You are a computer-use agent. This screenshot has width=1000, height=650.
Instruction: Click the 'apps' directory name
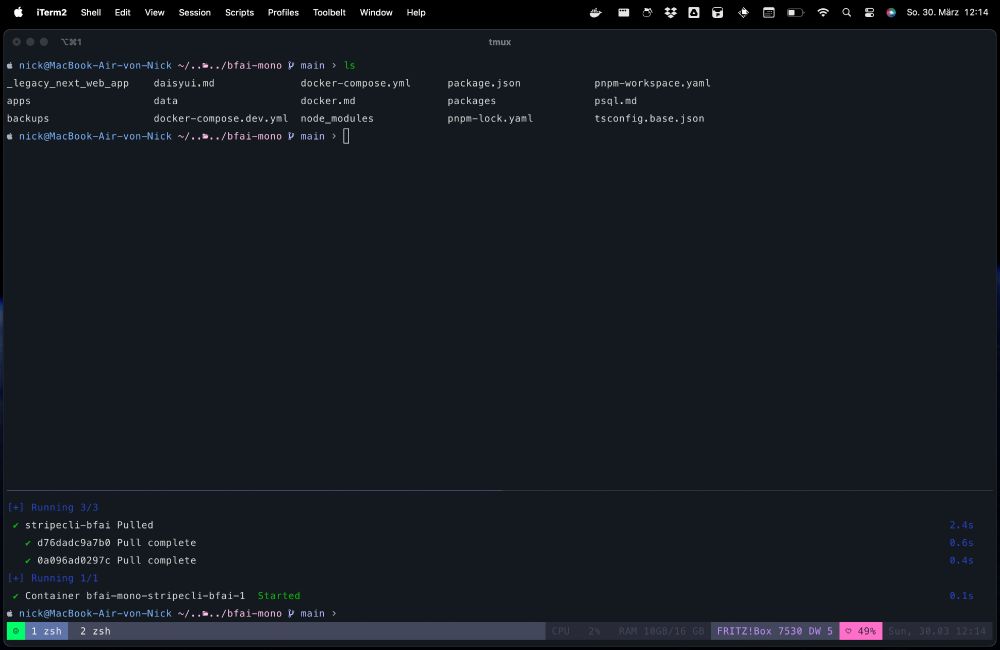click(x=18, y=101)
